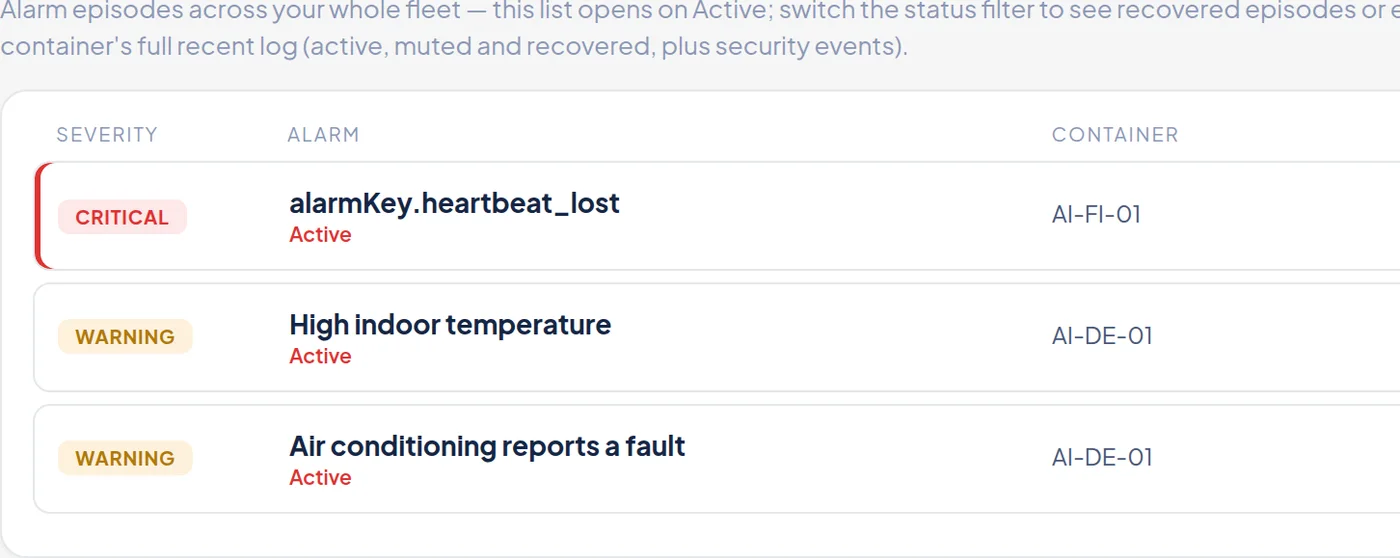The width and height of the screenshot is (1400, 558).
Task: Sort by the SEVERITY column header
Action: pyautogui.click(x=107, y=134)
